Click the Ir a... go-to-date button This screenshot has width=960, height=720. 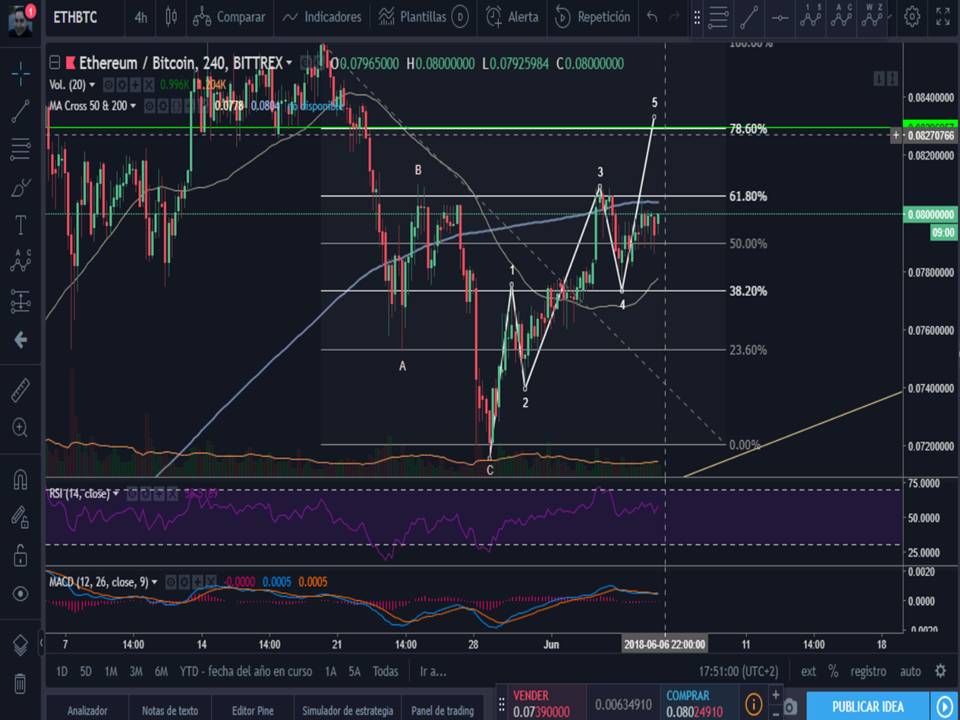coord(433,672)
